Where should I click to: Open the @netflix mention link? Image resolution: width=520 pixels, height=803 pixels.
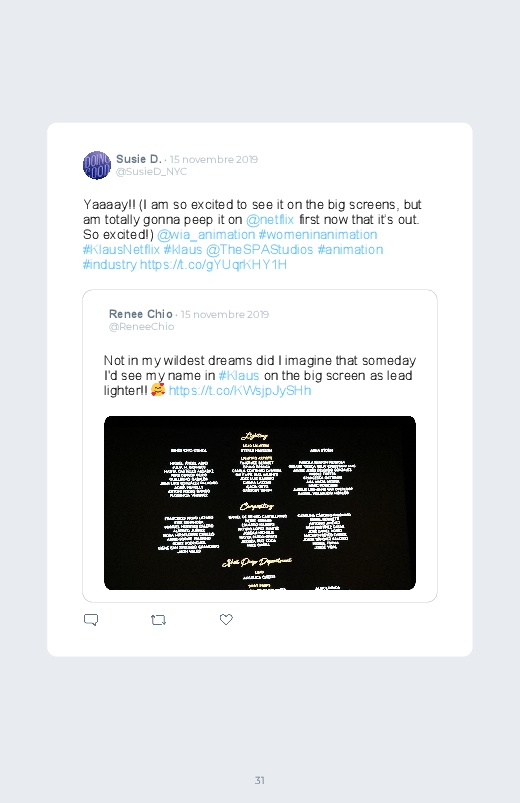270,220
